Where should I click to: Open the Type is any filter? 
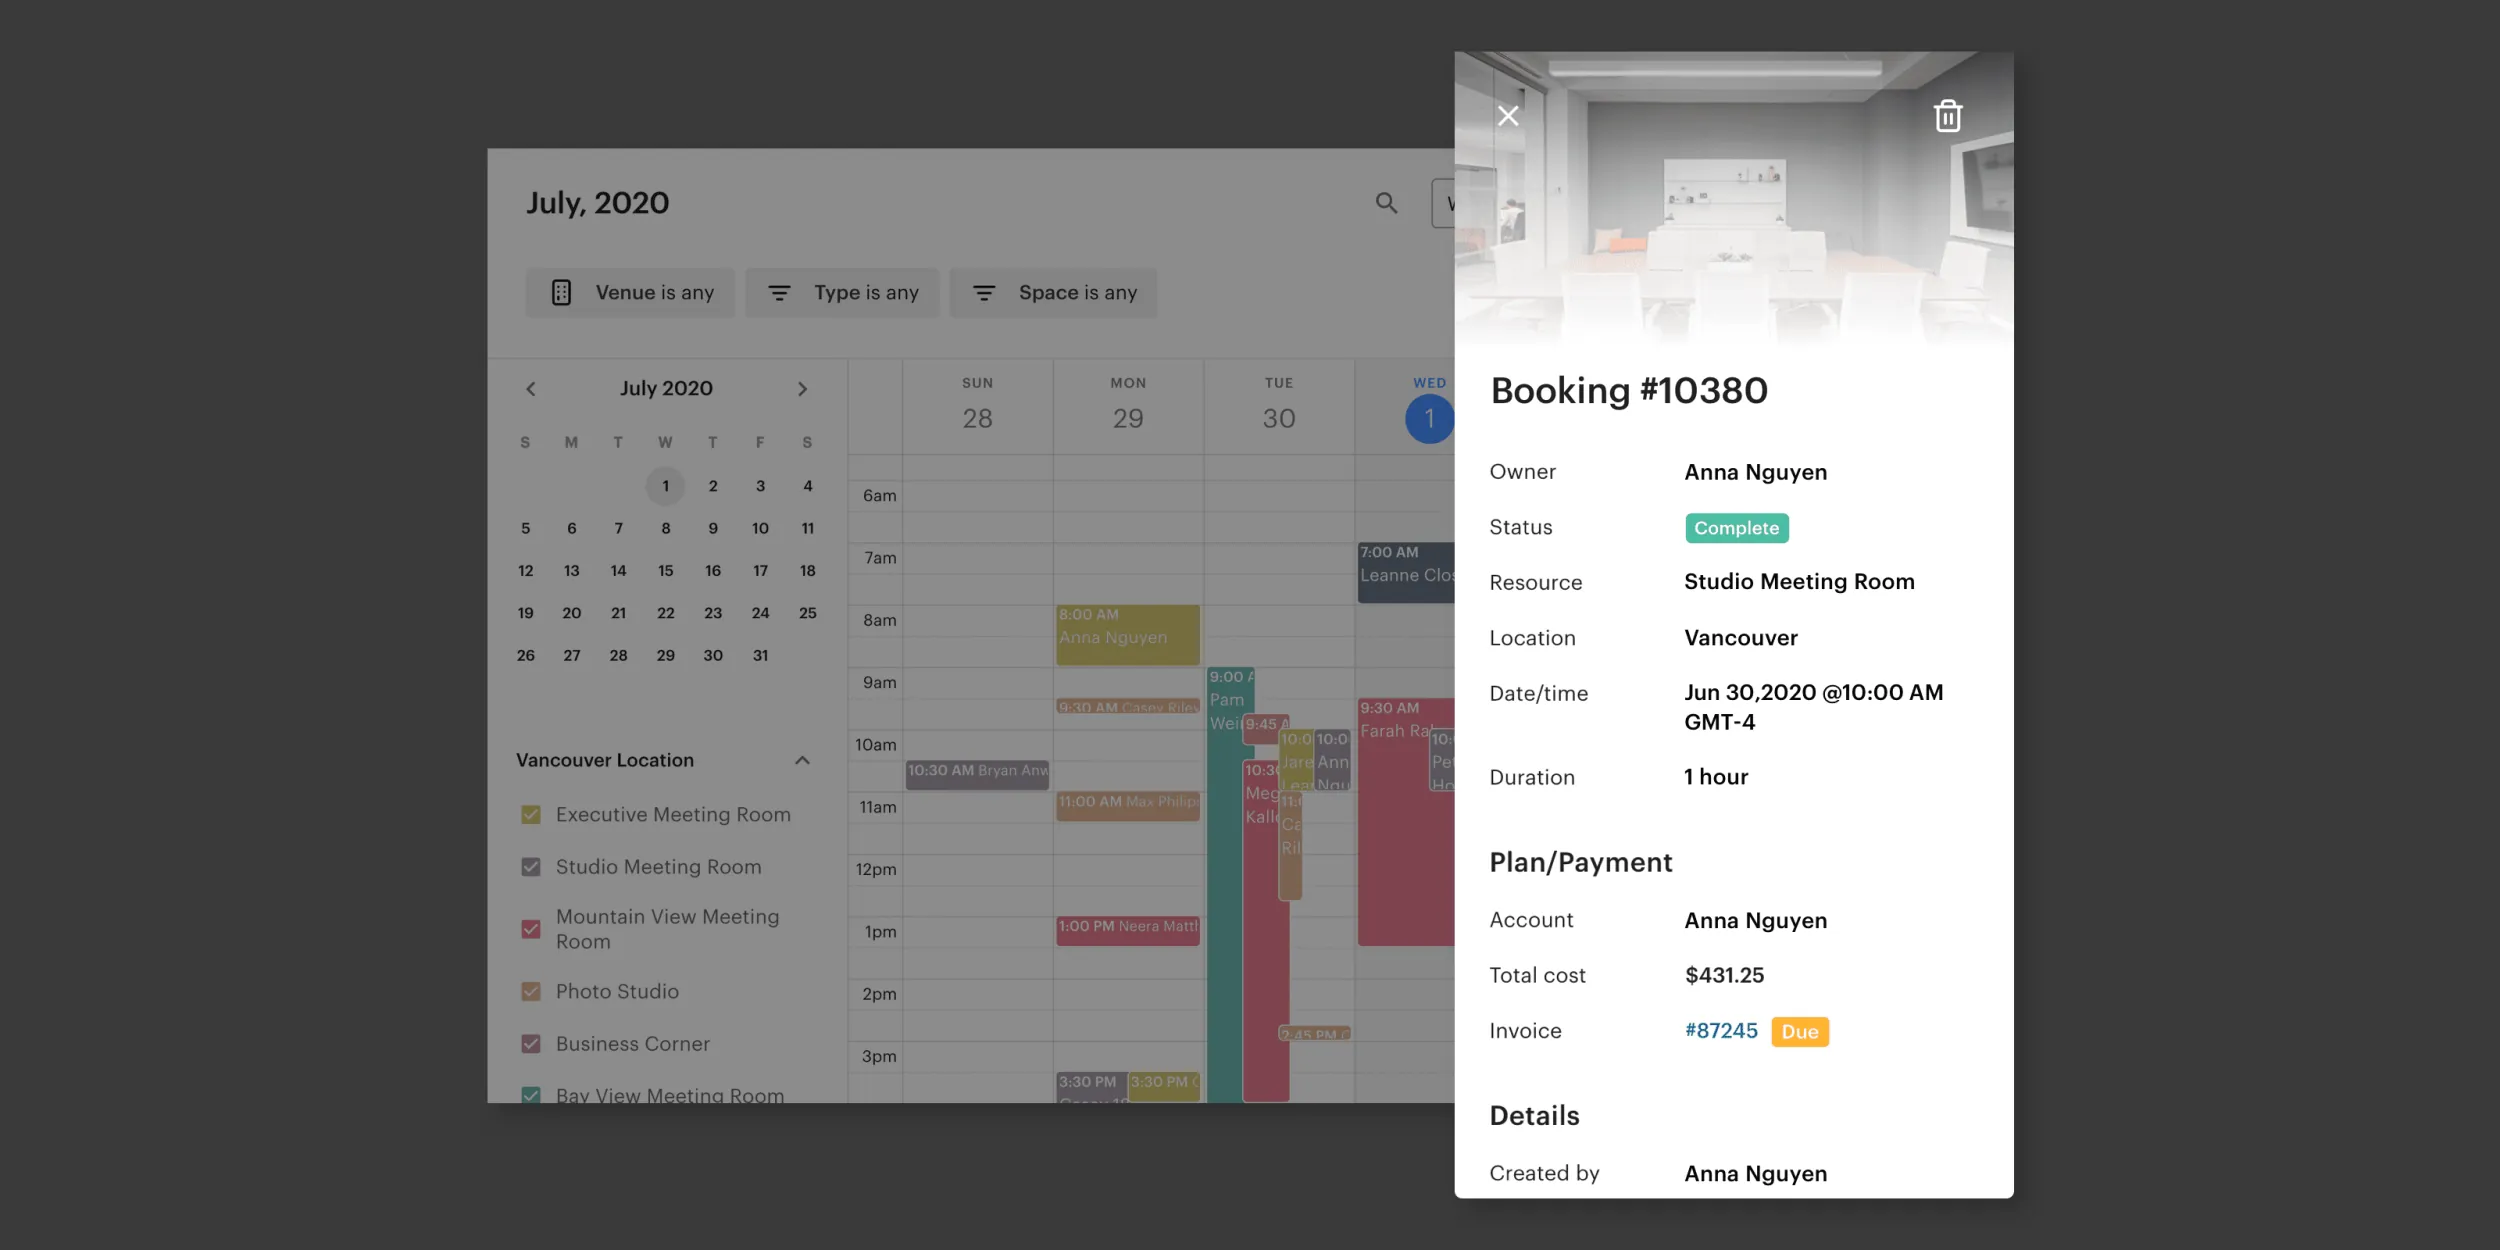click(x=842, y=293)
